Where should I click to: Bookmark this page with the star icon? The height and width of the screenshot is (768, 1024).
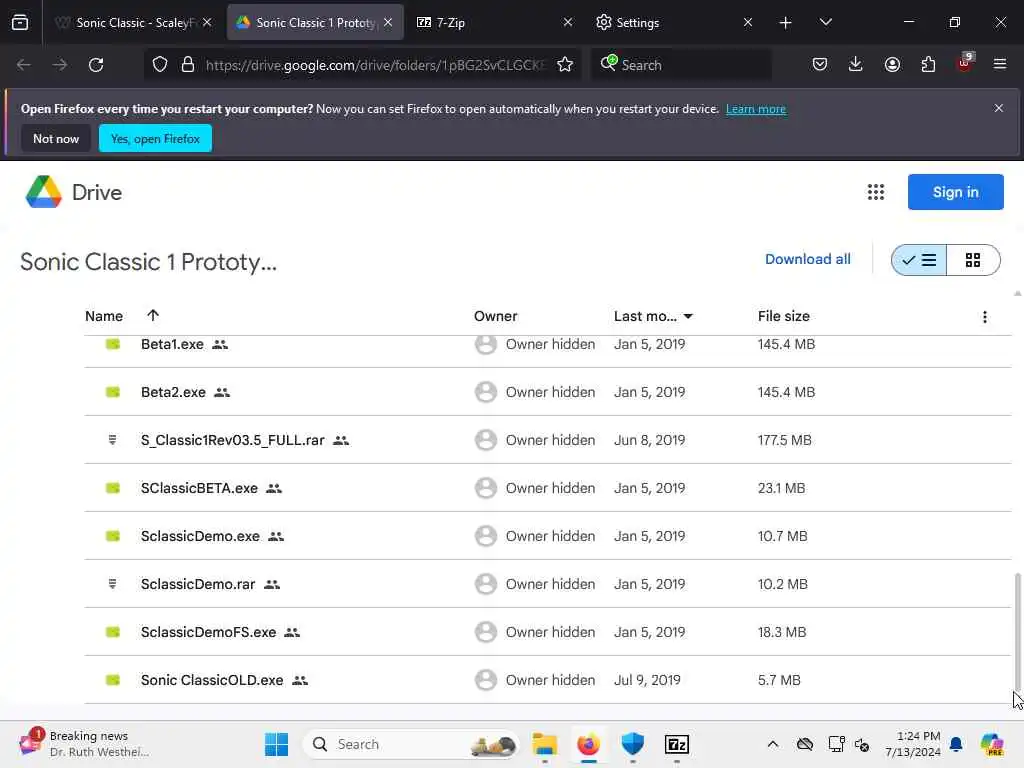tap(565, 65)
